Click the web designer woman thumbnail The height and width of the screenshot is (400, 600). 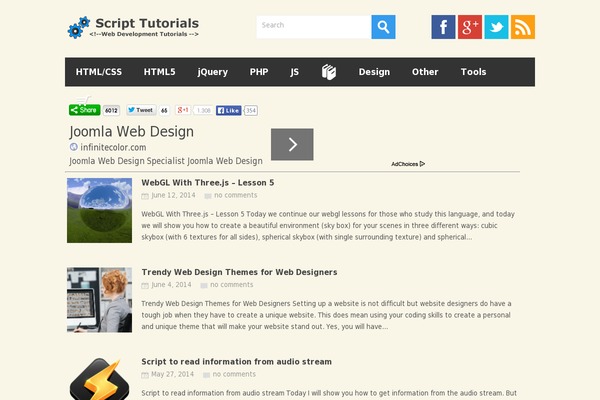click(x=99, y=300)
